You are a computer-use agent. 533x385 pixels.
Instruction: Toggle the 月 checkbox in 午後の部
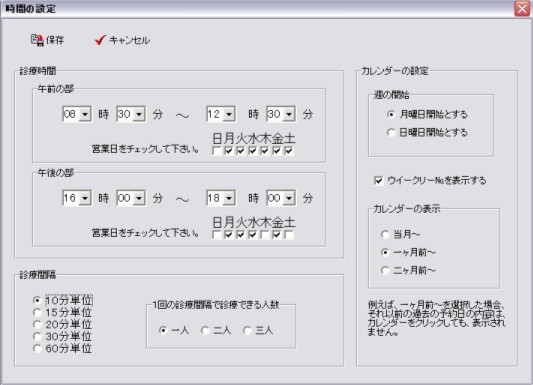(x=228, y=234)
